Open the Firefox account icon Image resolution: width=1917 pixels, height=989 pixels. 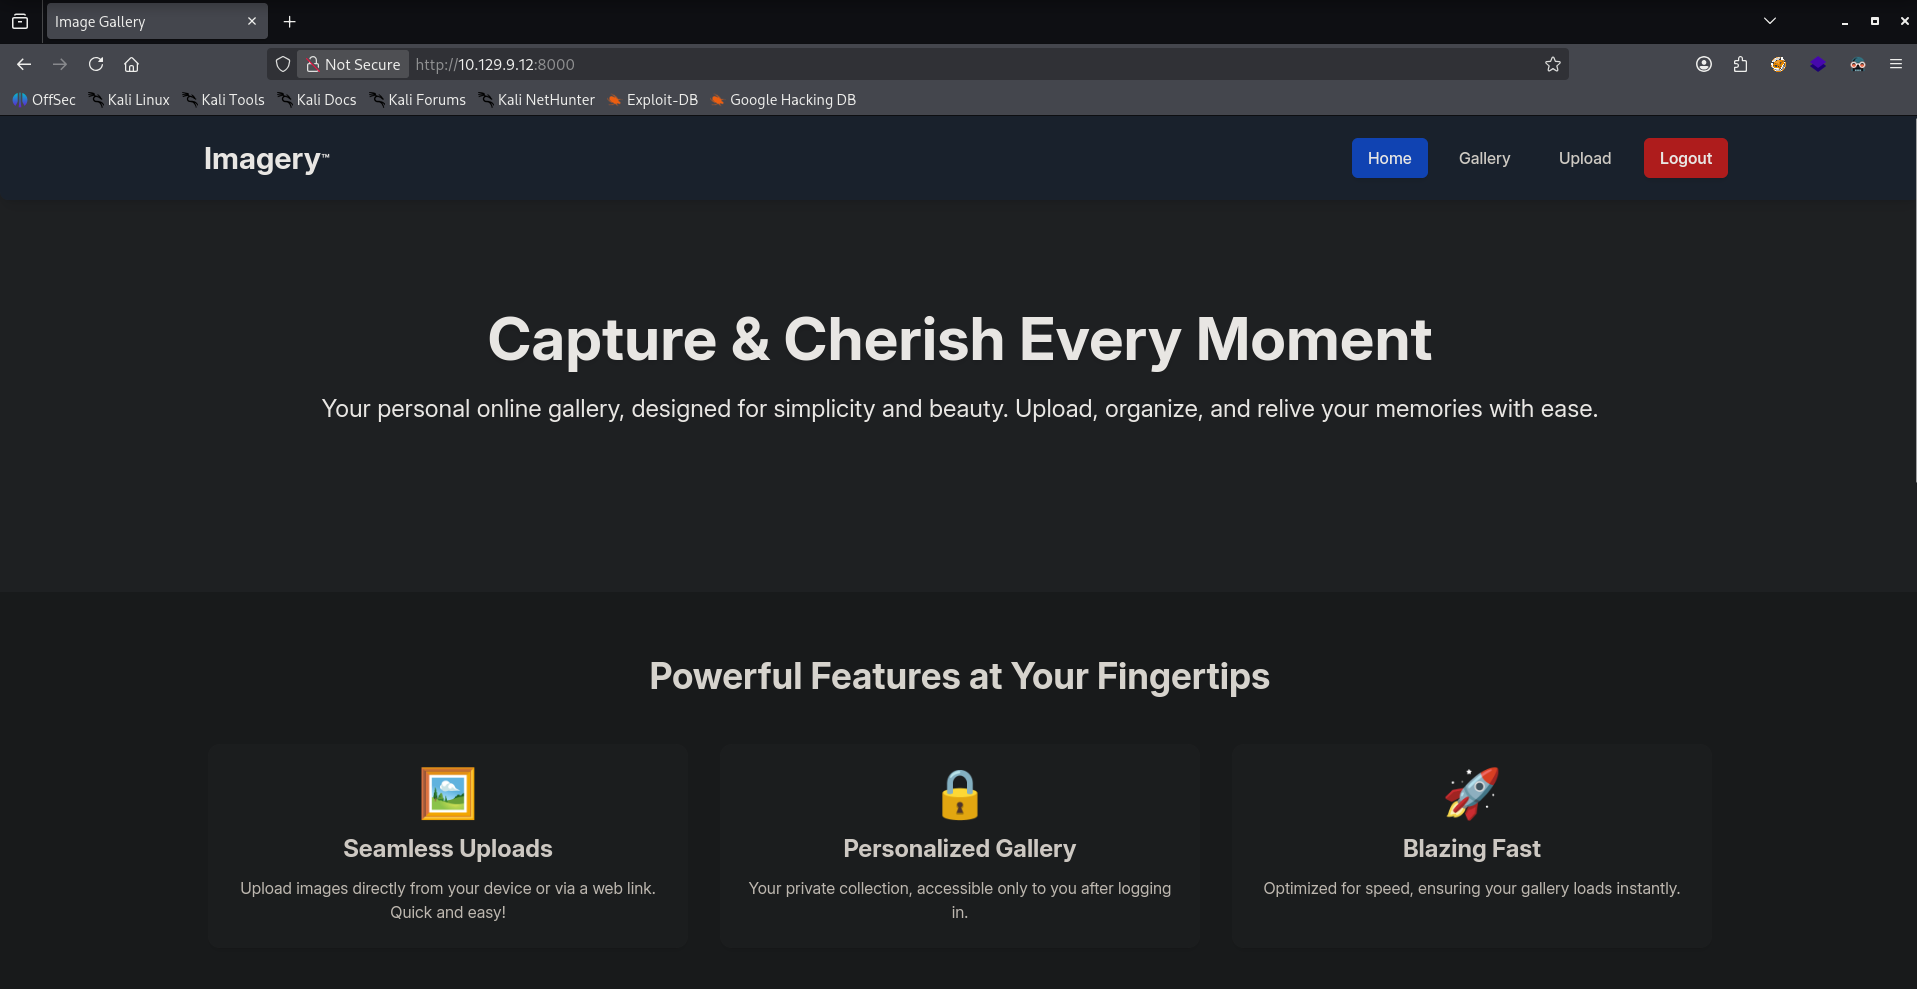[x=1704, y=64]
